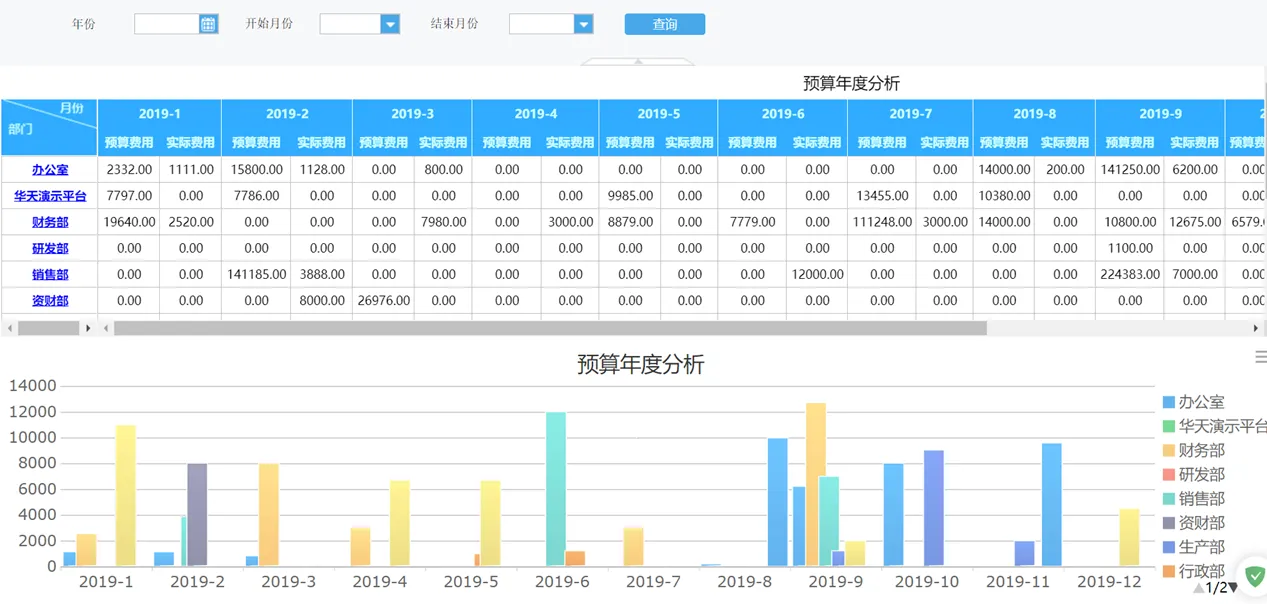This screenshot has width=1267, height=604.
Task: Toggle 办公室 series in chart legend
Action: pos(1200,402)
